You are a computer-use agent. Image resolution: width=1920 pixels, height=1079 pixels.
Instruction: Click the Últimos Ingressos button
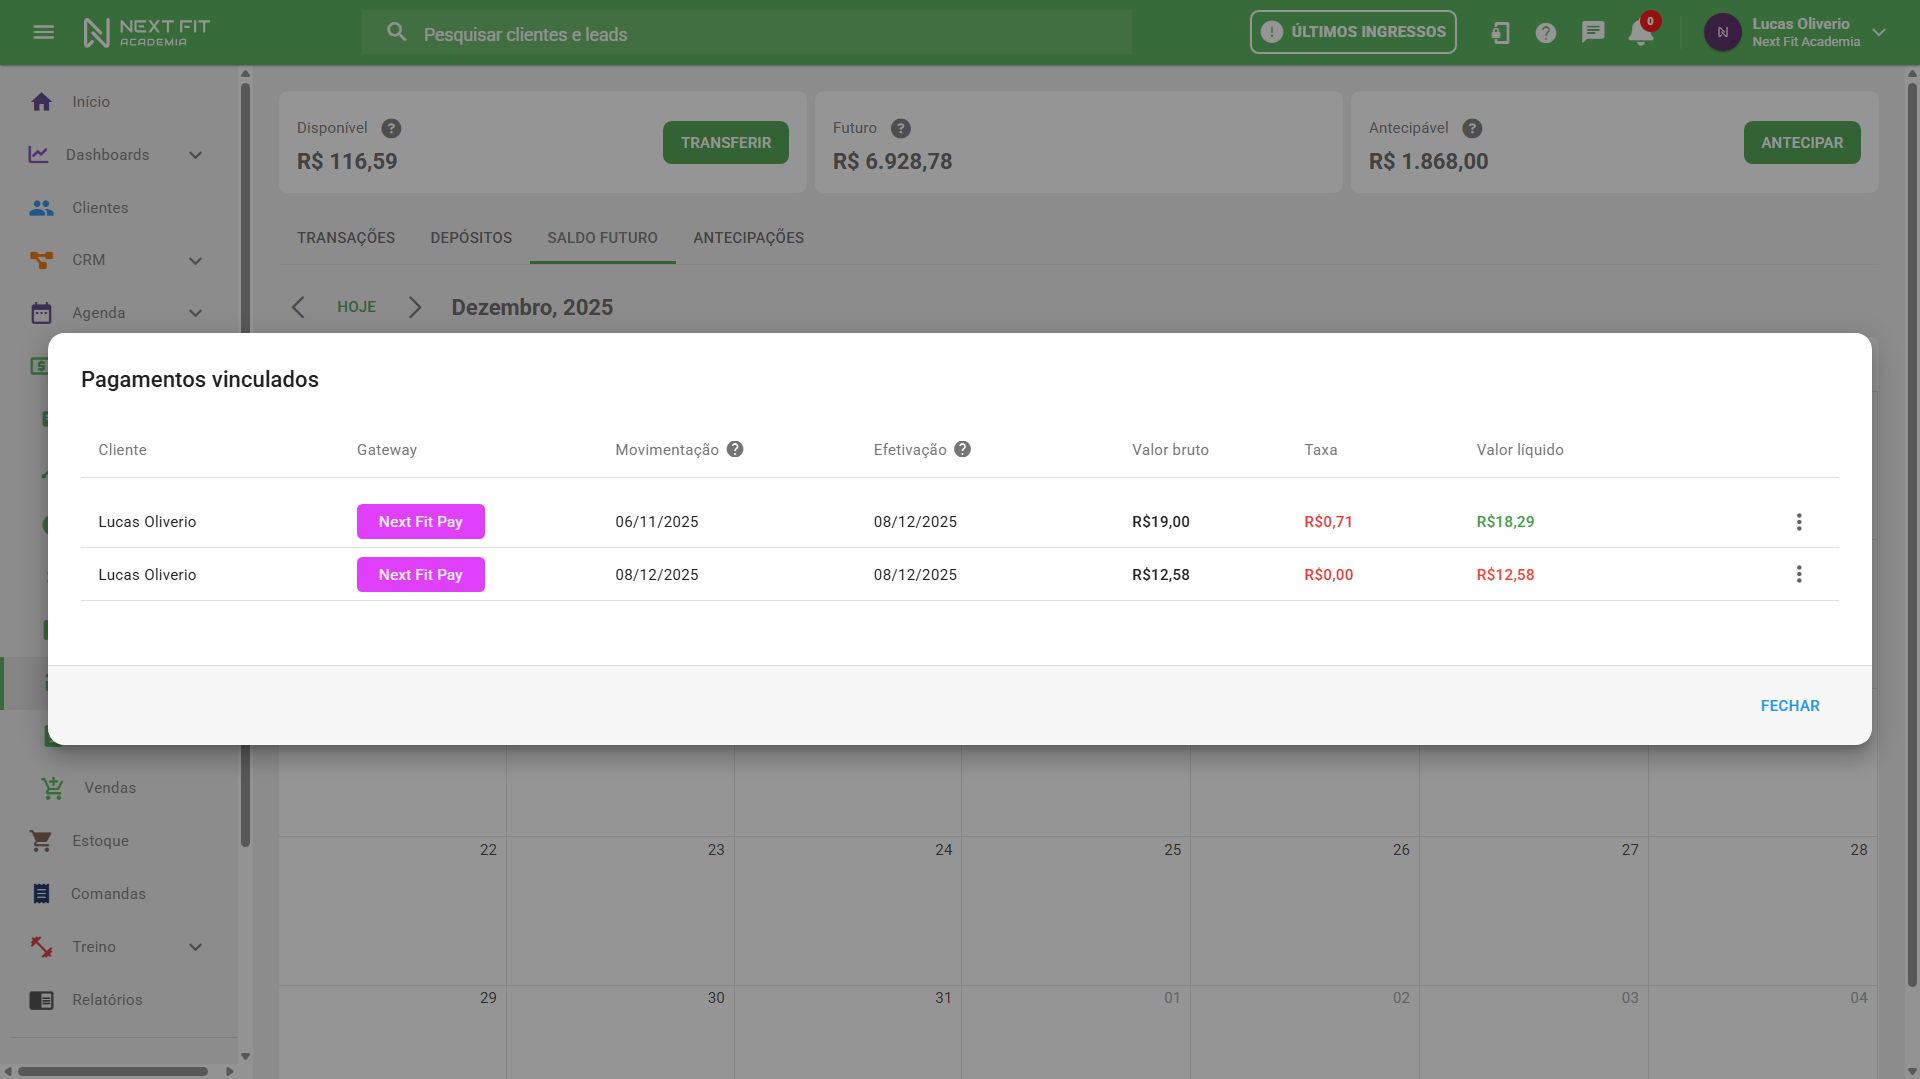tap(1353, 32)
